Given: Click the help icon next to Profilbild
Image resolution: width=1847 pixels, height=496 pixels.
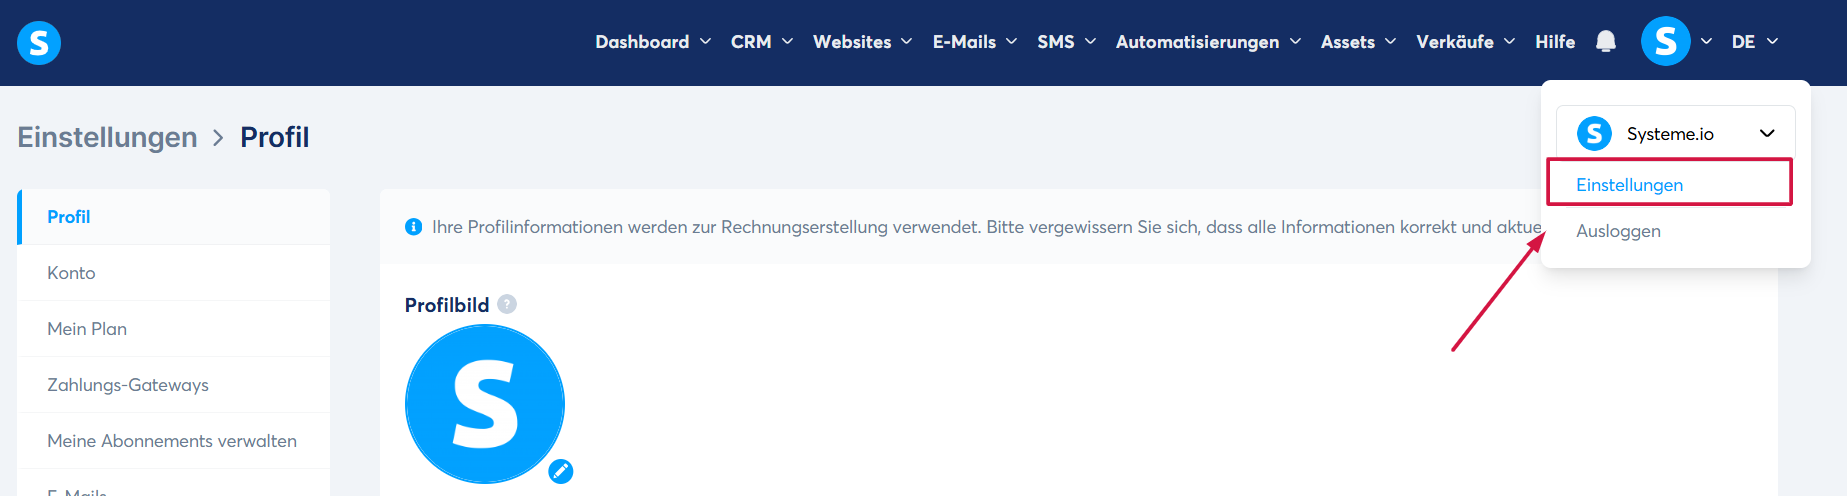Looking at the screenshot, I should tap(507, 304).
